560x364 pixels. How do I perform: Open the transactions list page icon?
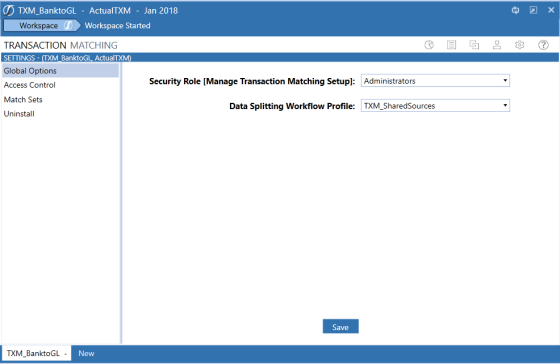click(x=451, y=45)
